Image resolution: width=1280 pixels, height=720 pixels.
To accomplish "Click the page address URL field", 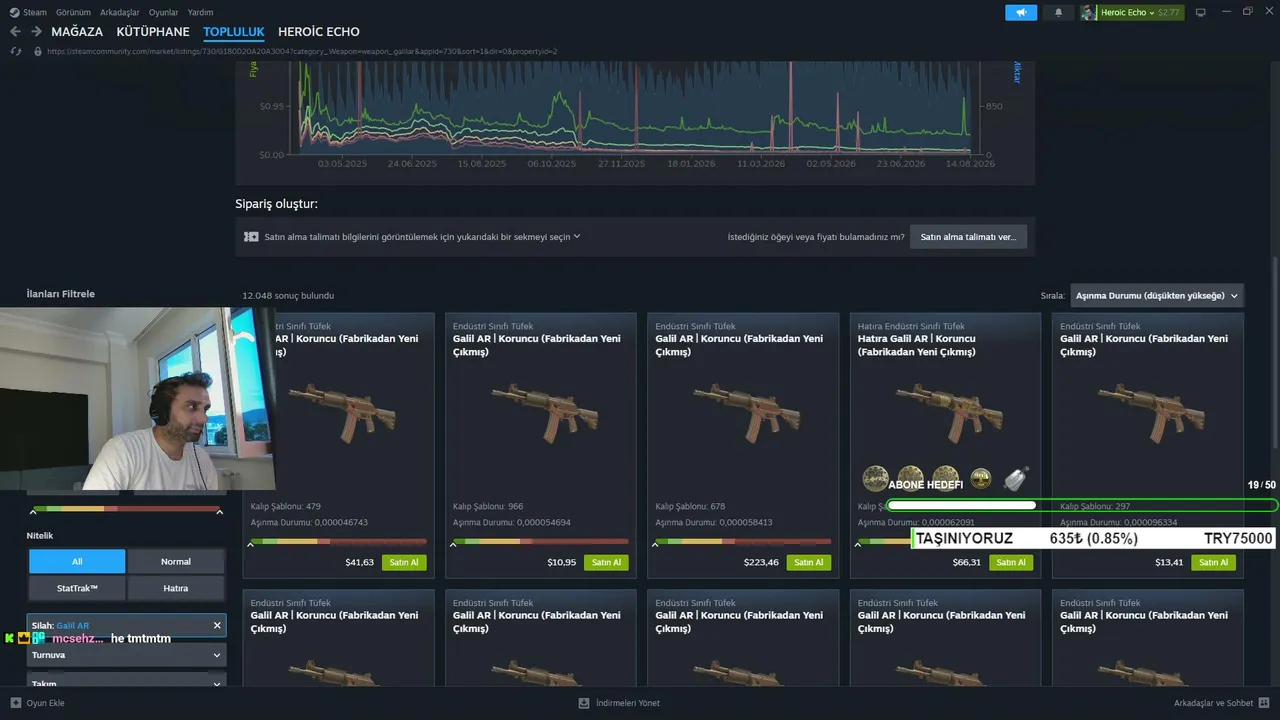I will pos(302,51).
